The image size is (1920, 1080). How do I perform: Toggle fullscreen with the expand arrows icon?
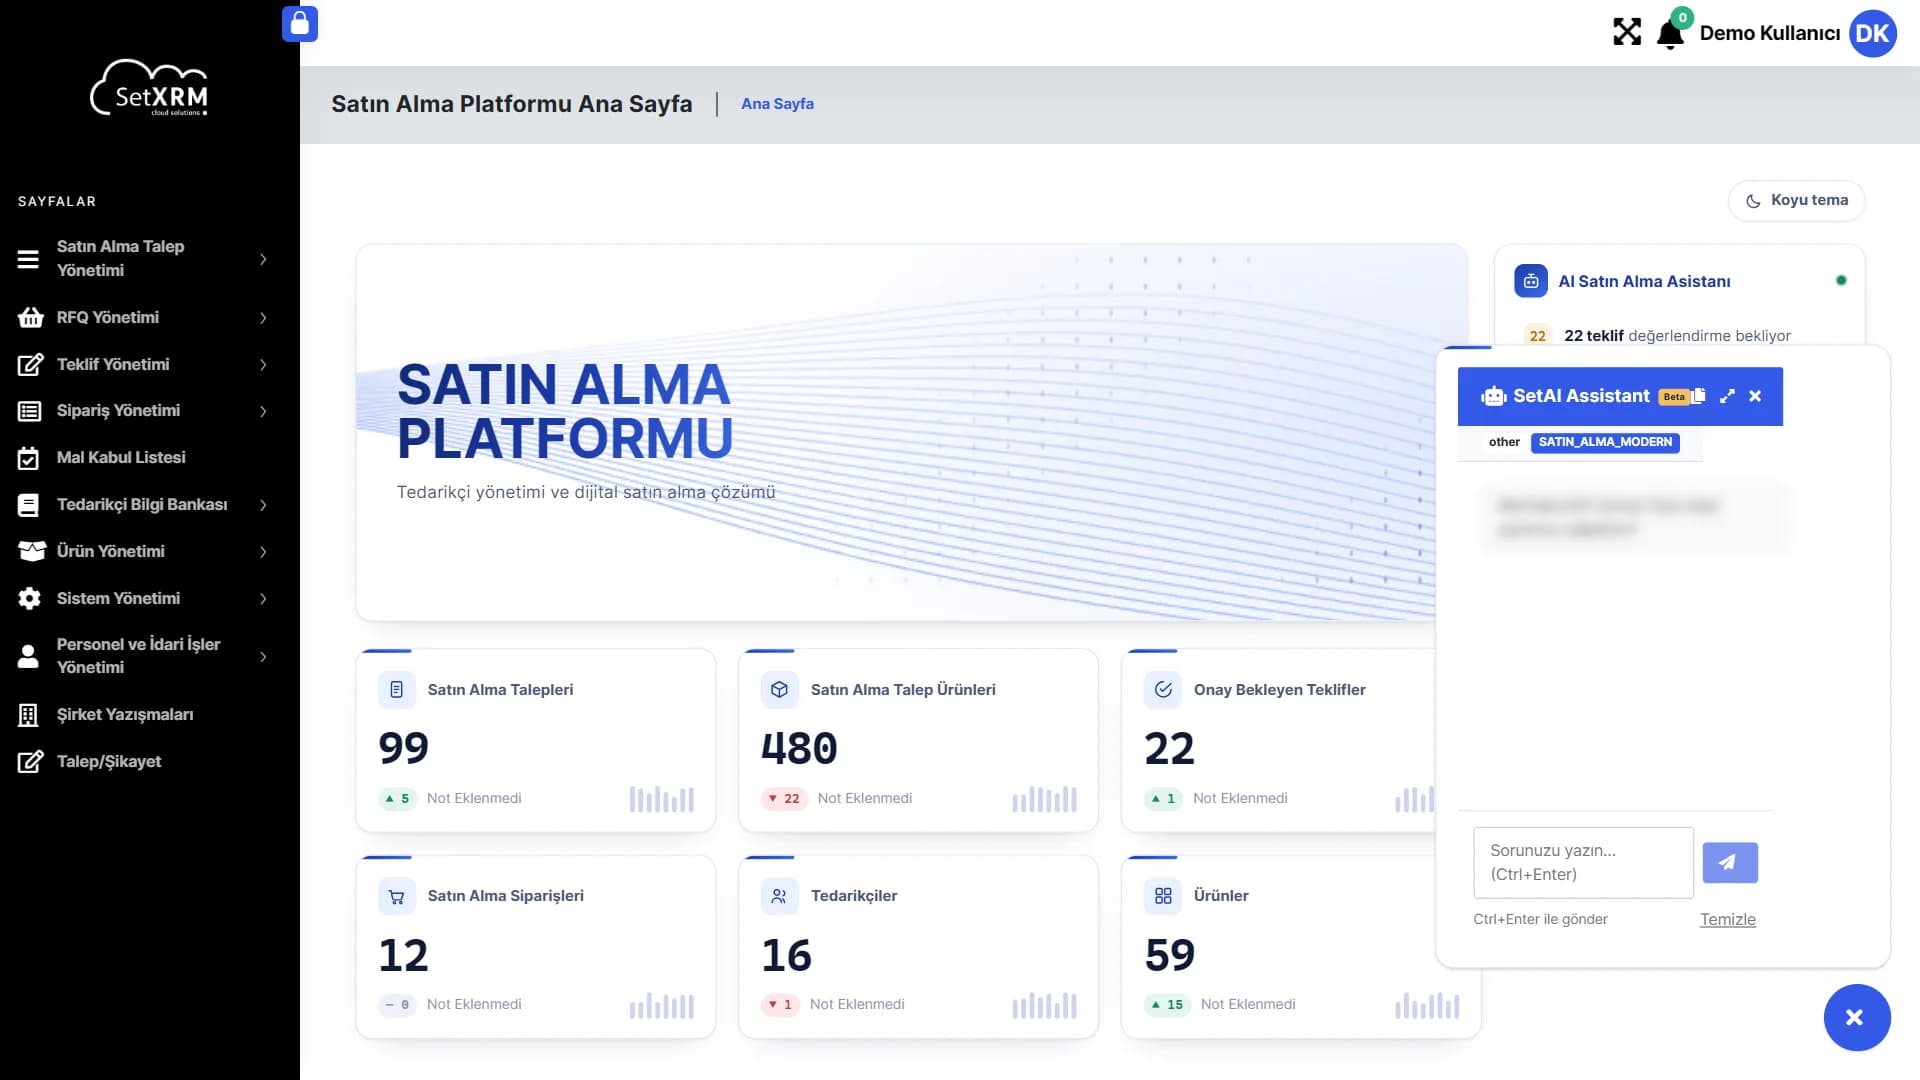pyautogui.click(x=1627, y=32)
